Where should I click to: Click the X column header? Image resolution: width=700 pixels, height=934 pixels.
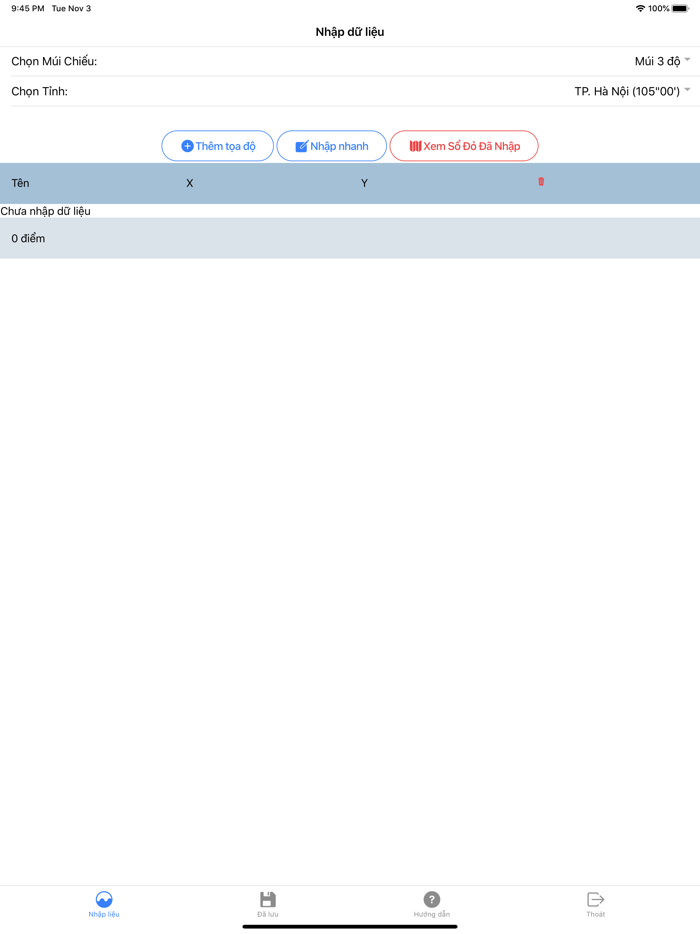tap(189, 183)
